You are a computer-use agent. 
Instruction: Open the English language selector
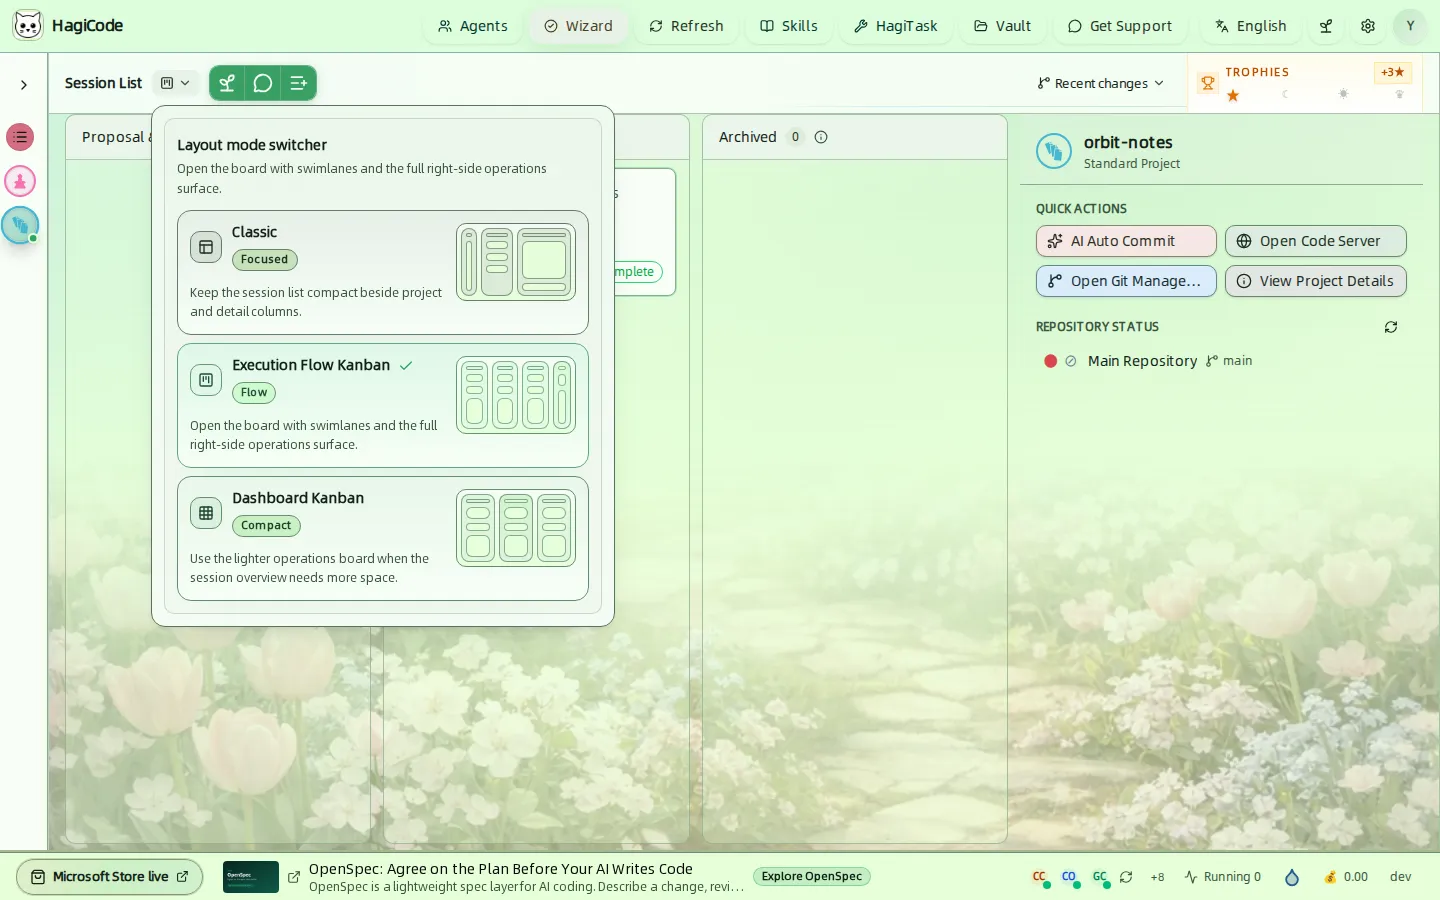(1251, 26)
